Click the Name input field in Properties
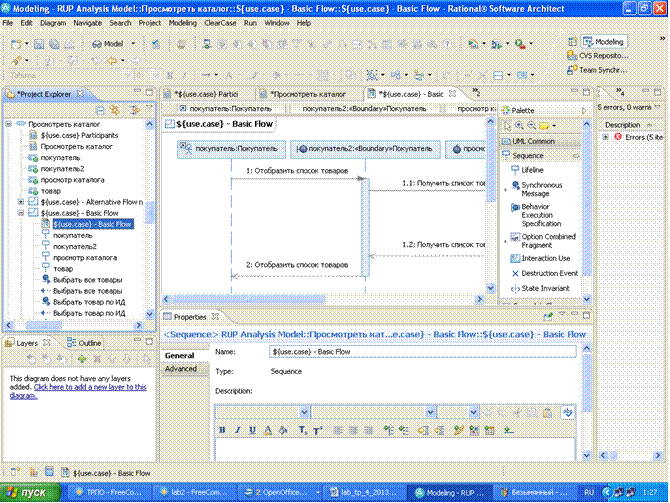The image size is (670, 503). pyautogui.click(x=422, y=352)
